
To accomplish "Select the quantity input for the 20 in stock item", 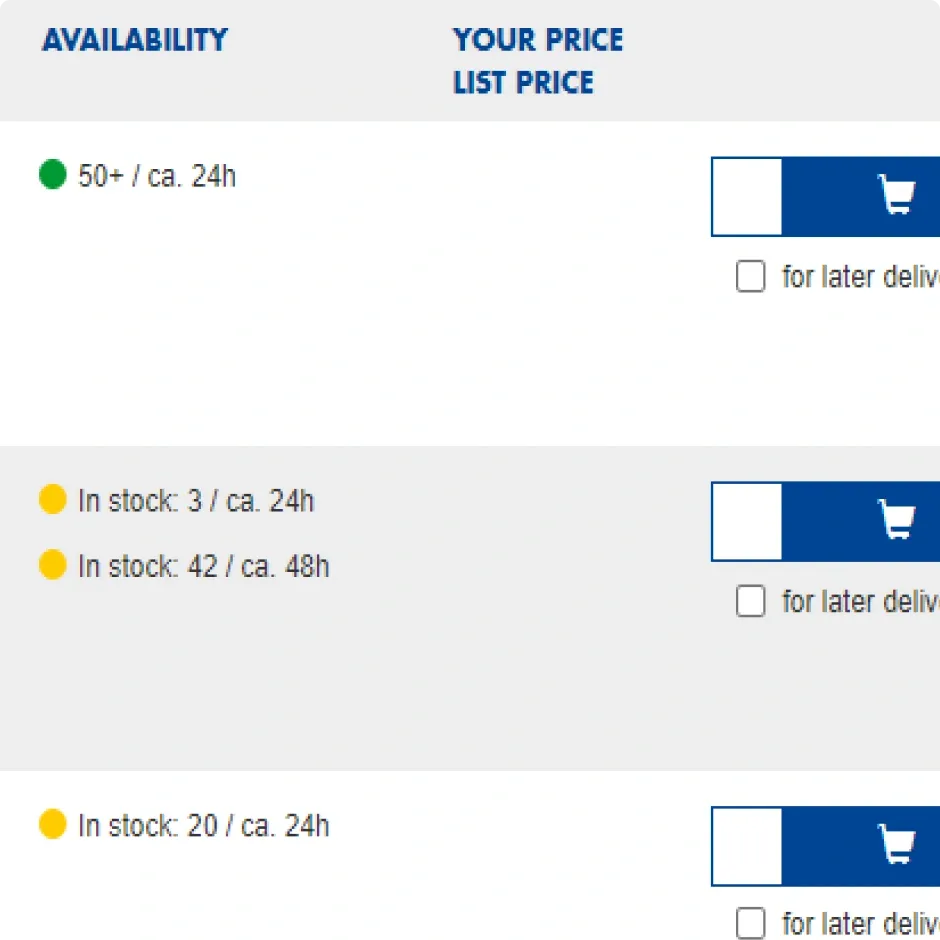I will tap(747, 846).
